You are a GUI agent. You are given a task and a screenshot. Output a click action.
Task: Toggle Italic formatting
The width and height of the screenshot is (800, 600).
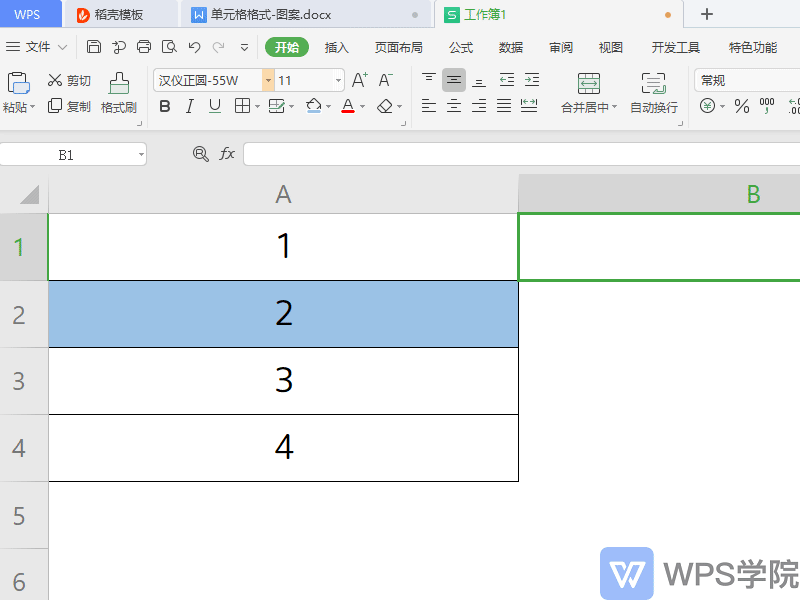click(190, 106)
